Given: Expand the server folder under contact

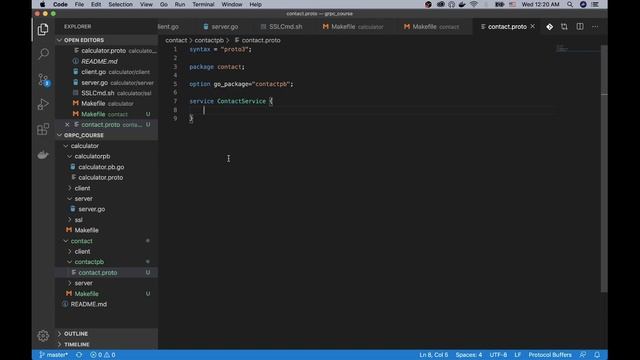Looking at the screenshot, I should click(x=70, y=283).
